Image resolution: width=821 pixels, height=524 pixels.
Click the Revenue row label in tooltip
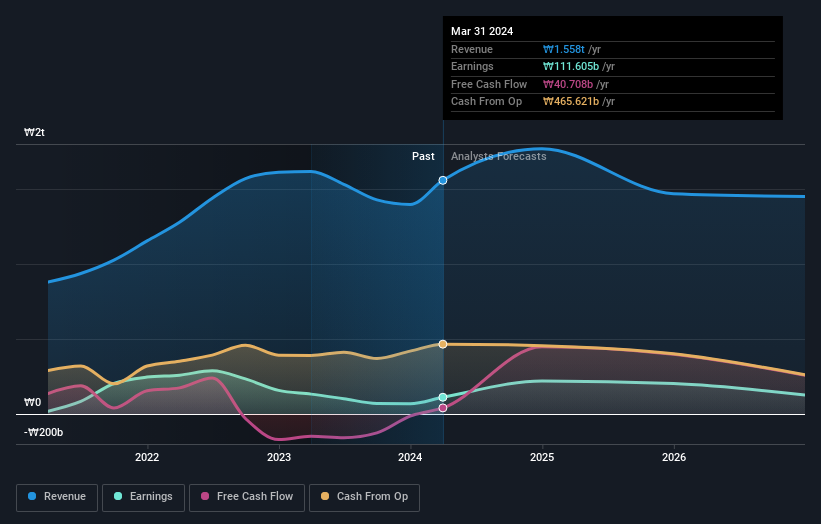click(x=472, y=49)
